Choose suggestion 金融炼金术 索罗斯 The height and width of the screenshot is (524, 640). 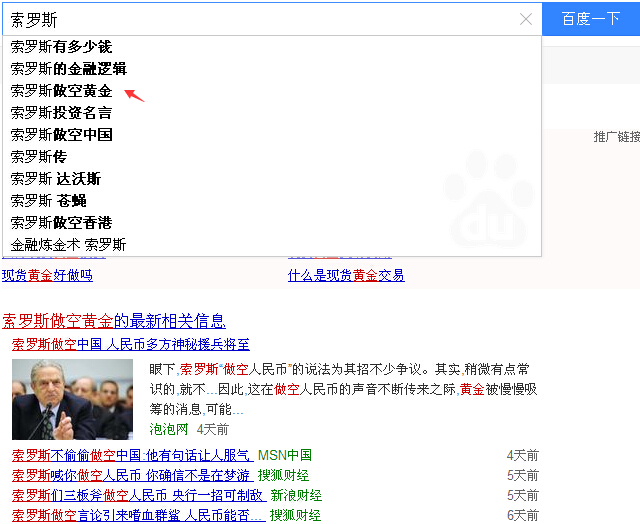pos(272,245)
